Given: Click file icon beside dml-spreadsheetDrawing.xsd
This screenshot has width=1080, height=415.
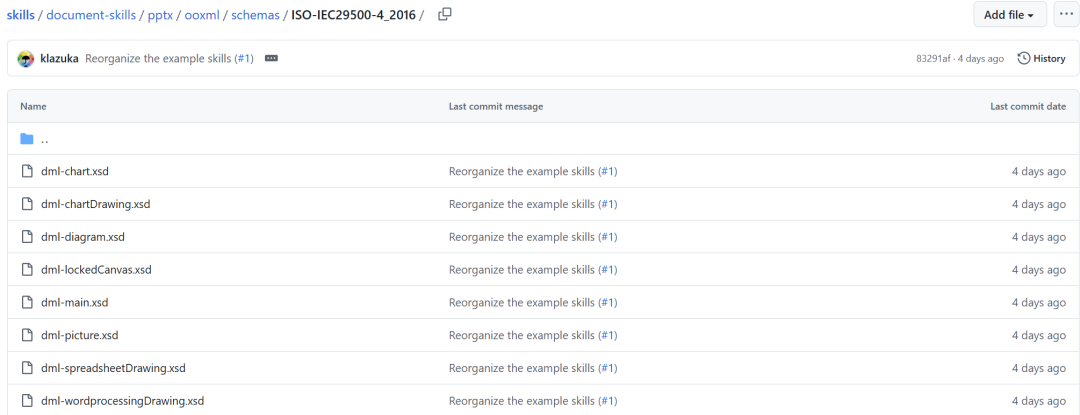Looking at the screenshot, I should click(27, 368).
